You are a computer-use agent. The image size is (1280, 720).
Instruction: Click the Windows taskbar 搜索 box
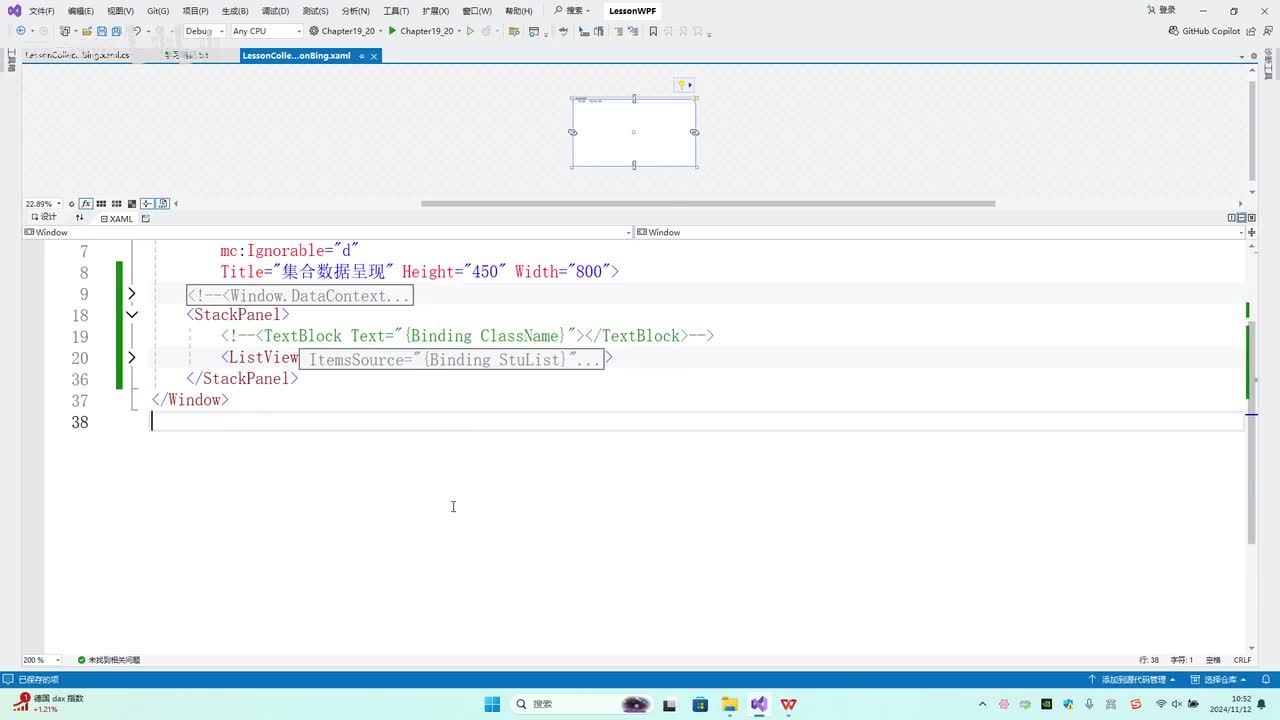(583, 704)
